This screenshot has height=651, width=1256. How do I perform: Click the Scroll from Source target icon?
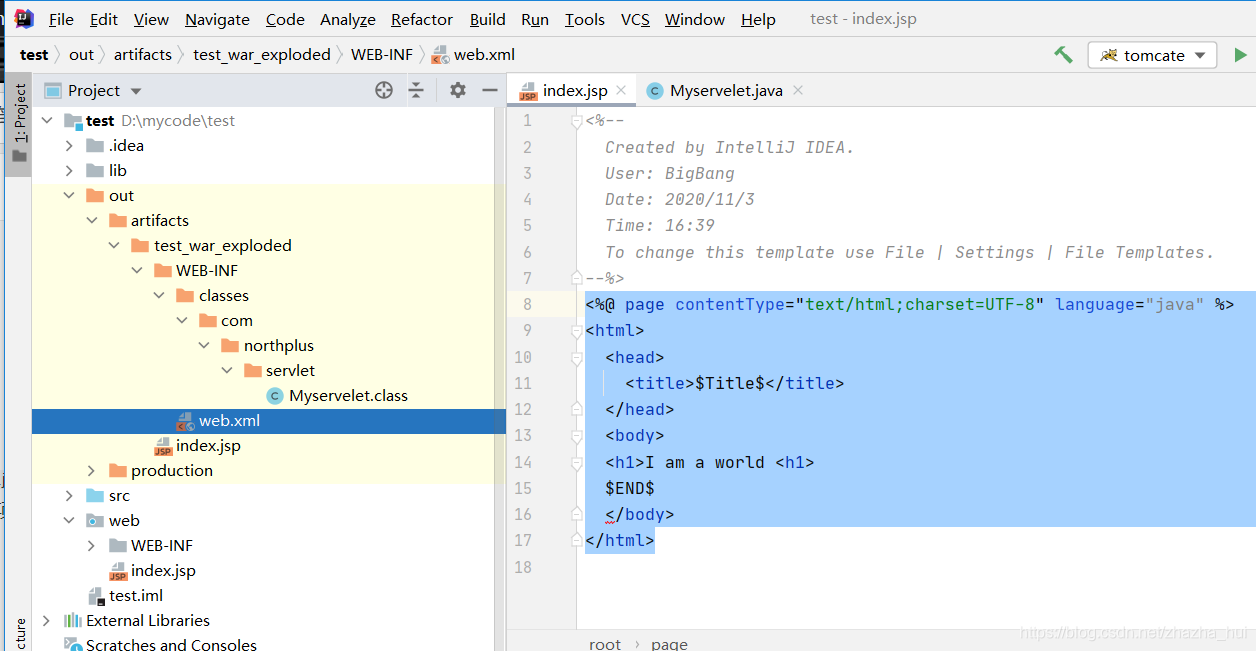click(384, 90)
